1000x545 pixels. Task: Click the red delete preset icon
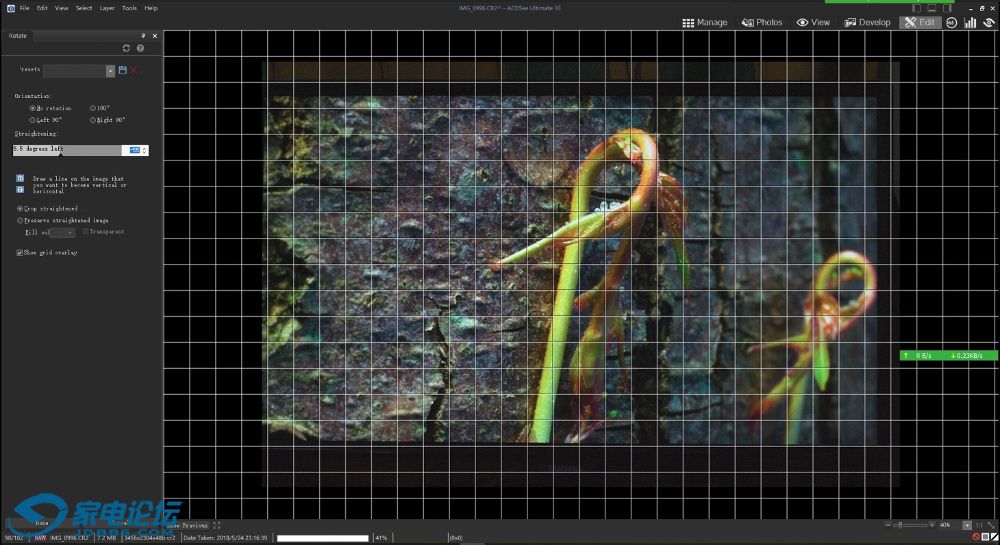(134, 70)
